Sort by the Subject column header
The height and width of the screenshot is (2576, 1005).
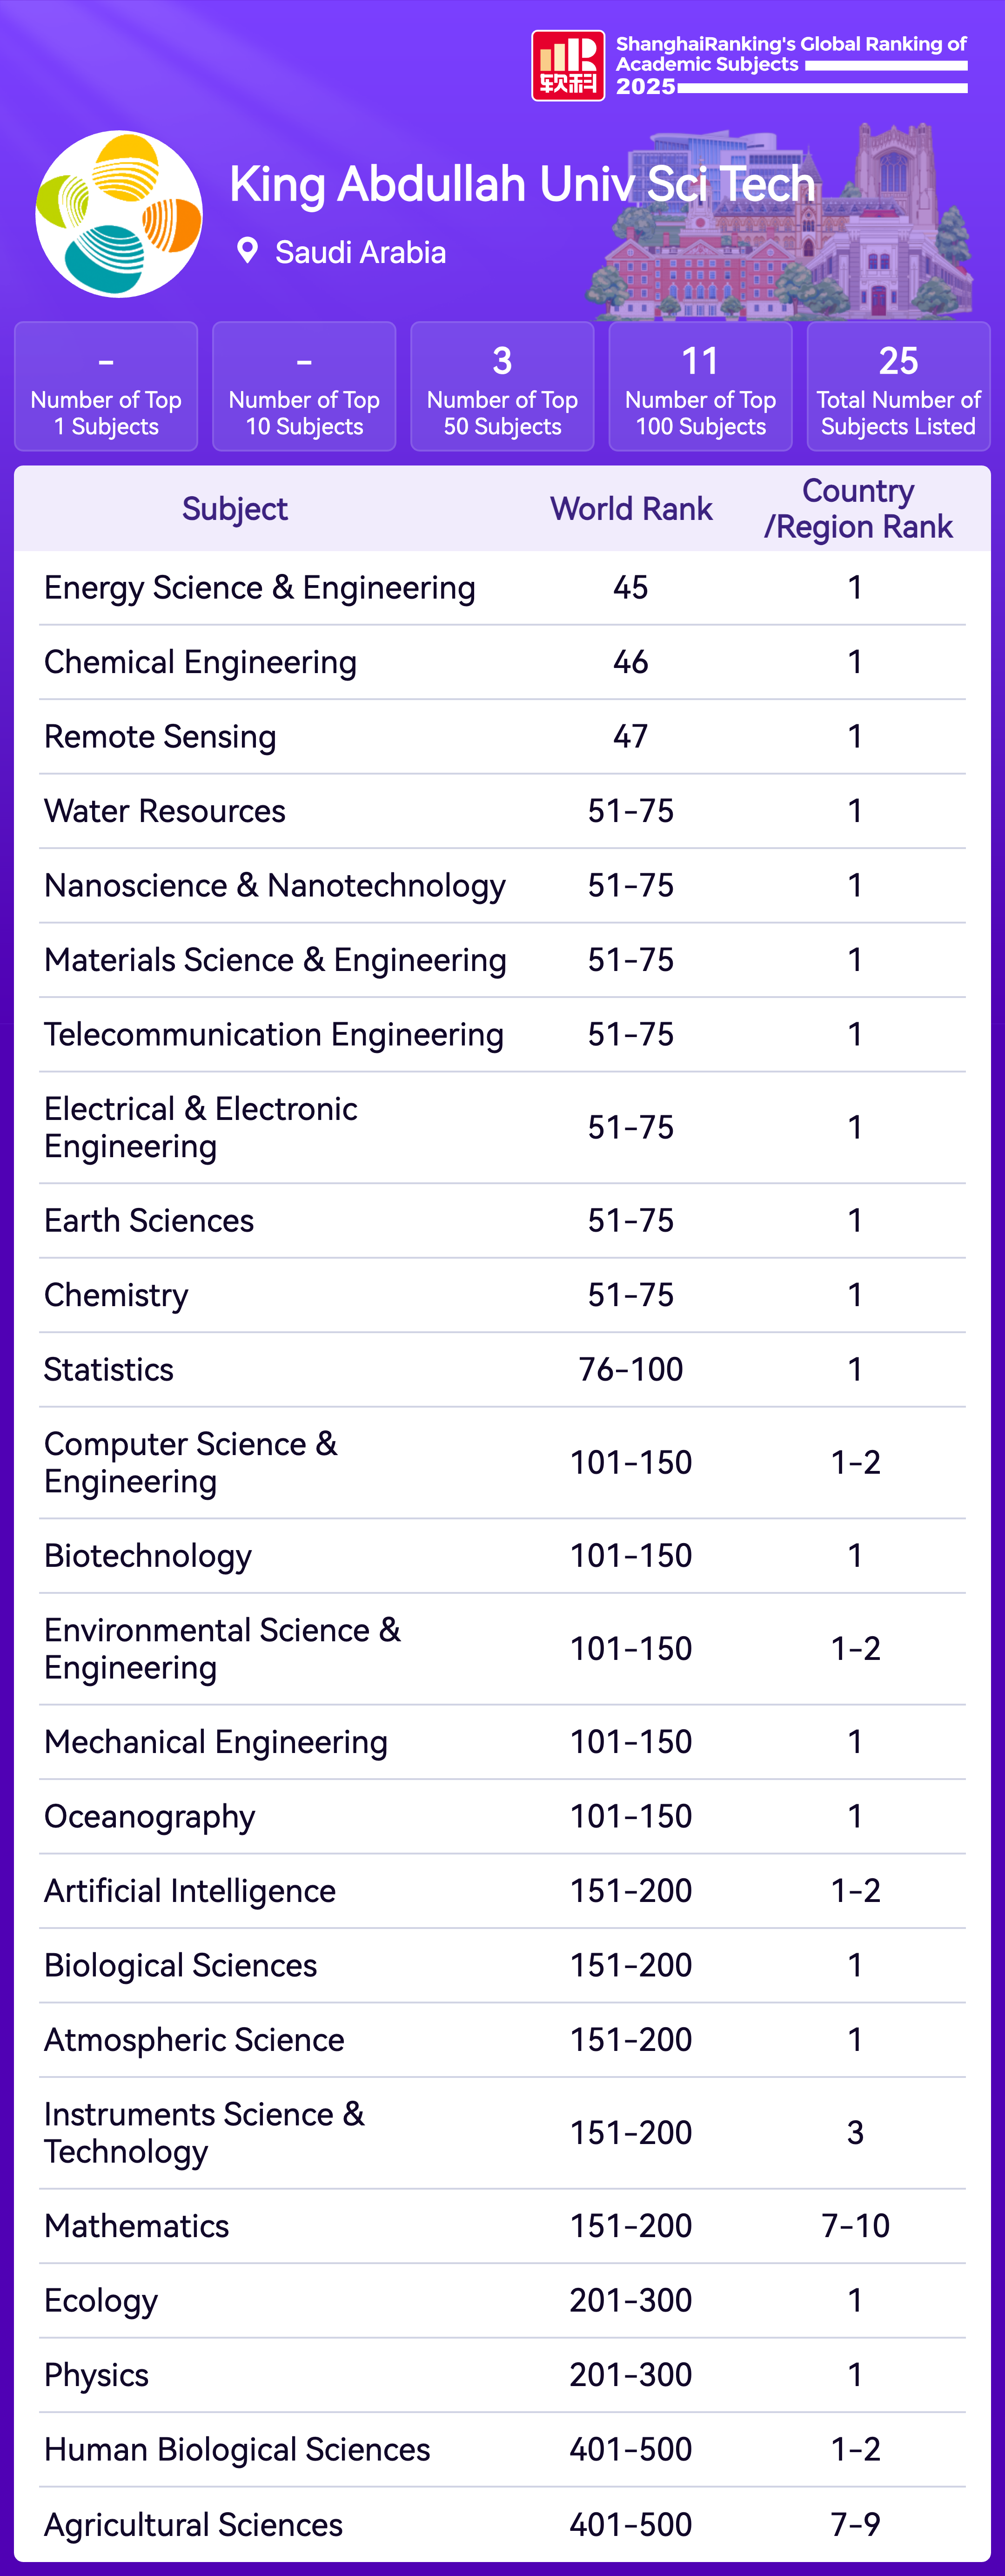pyautogui.click(x=234, y=509)
